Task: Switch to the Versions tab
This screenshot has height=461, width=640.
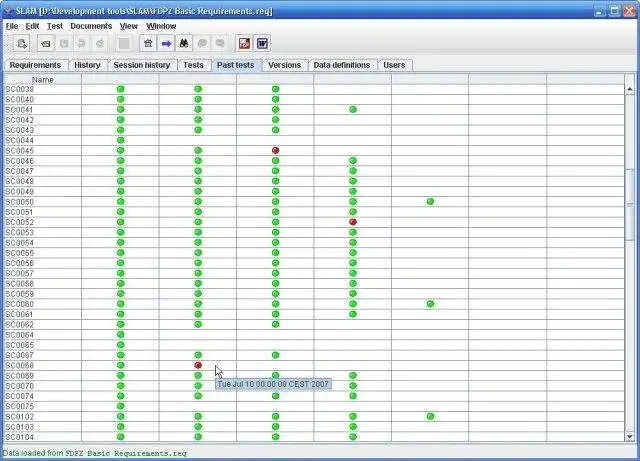Action: pos(284,65)
